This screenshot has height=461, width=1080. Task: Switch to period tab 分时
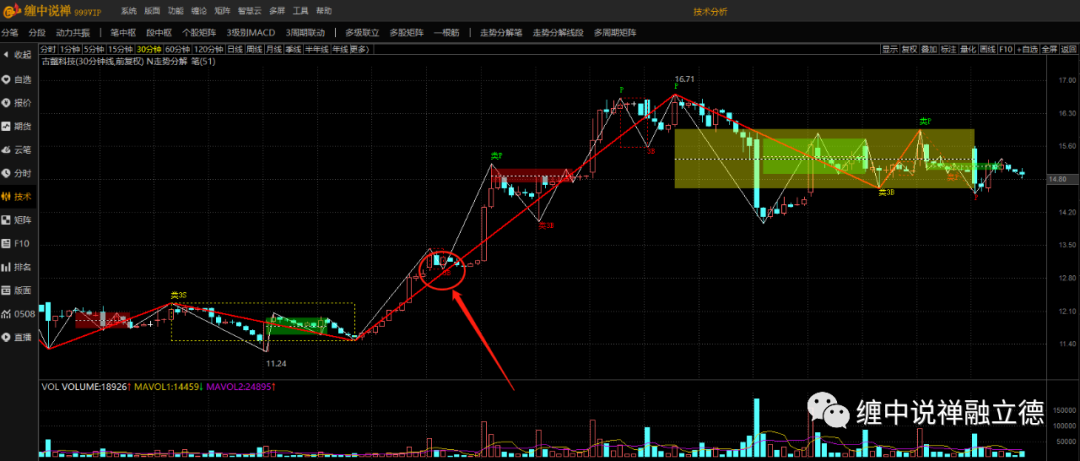[x=48, y=49]
